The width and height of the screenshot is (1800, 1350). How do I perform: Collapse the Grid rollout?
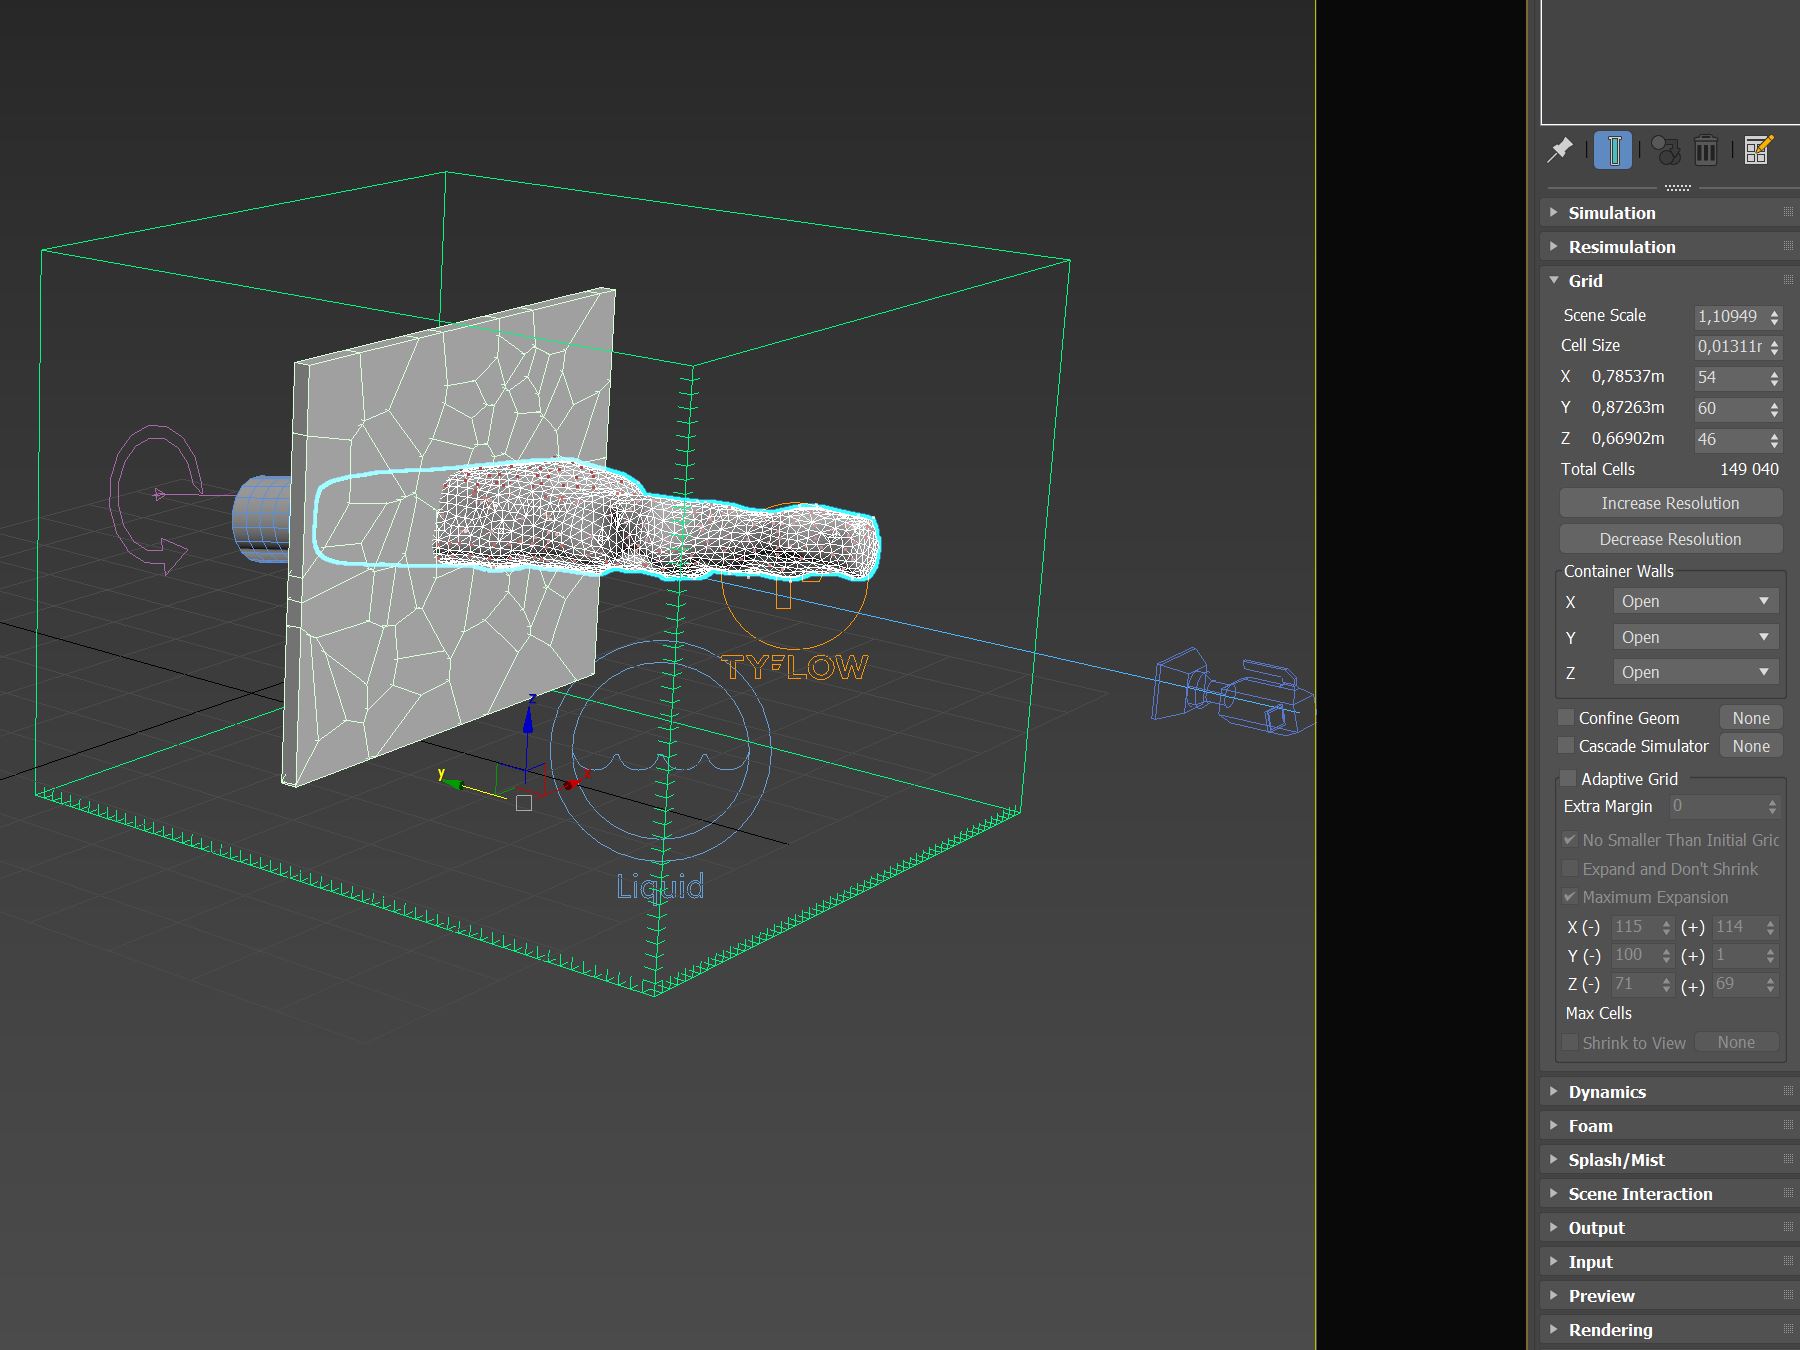pos(1585,281)
